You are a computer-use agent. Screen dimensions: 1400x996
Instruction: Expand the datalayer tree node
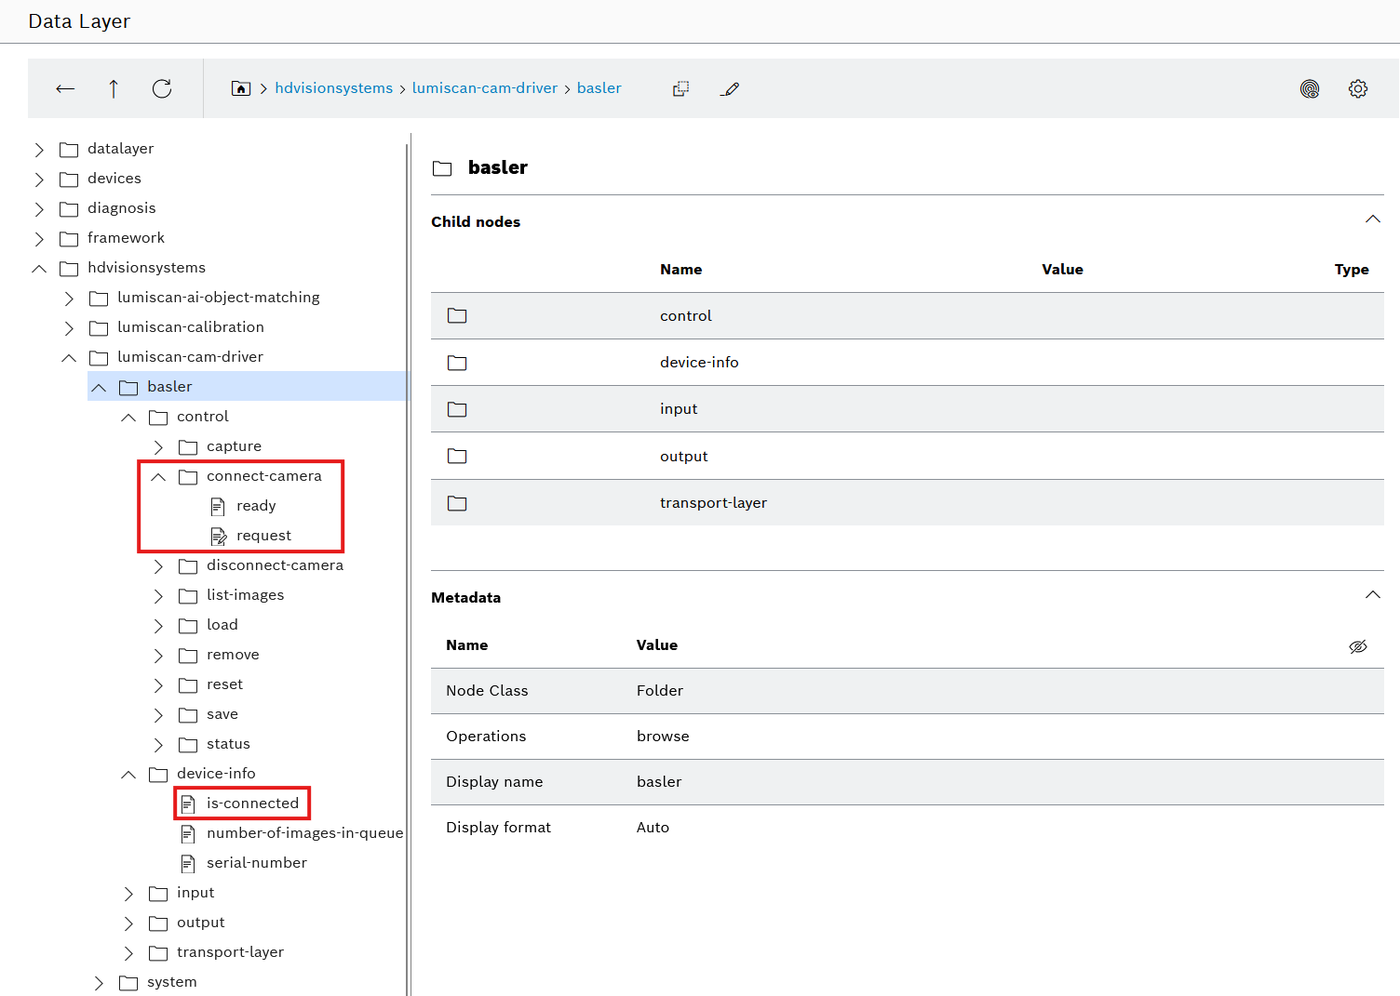tap(39, 149)
